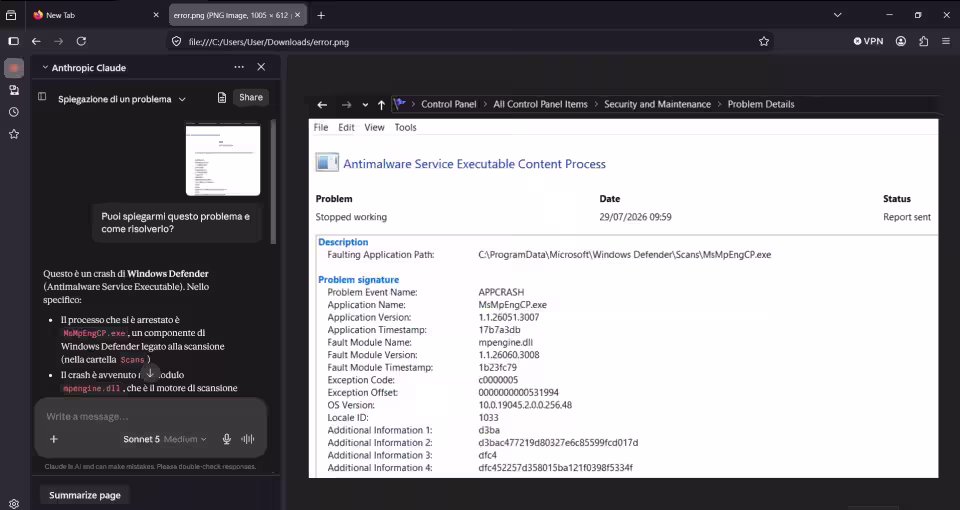Open the list all tabs dropdown

point(838,15)
